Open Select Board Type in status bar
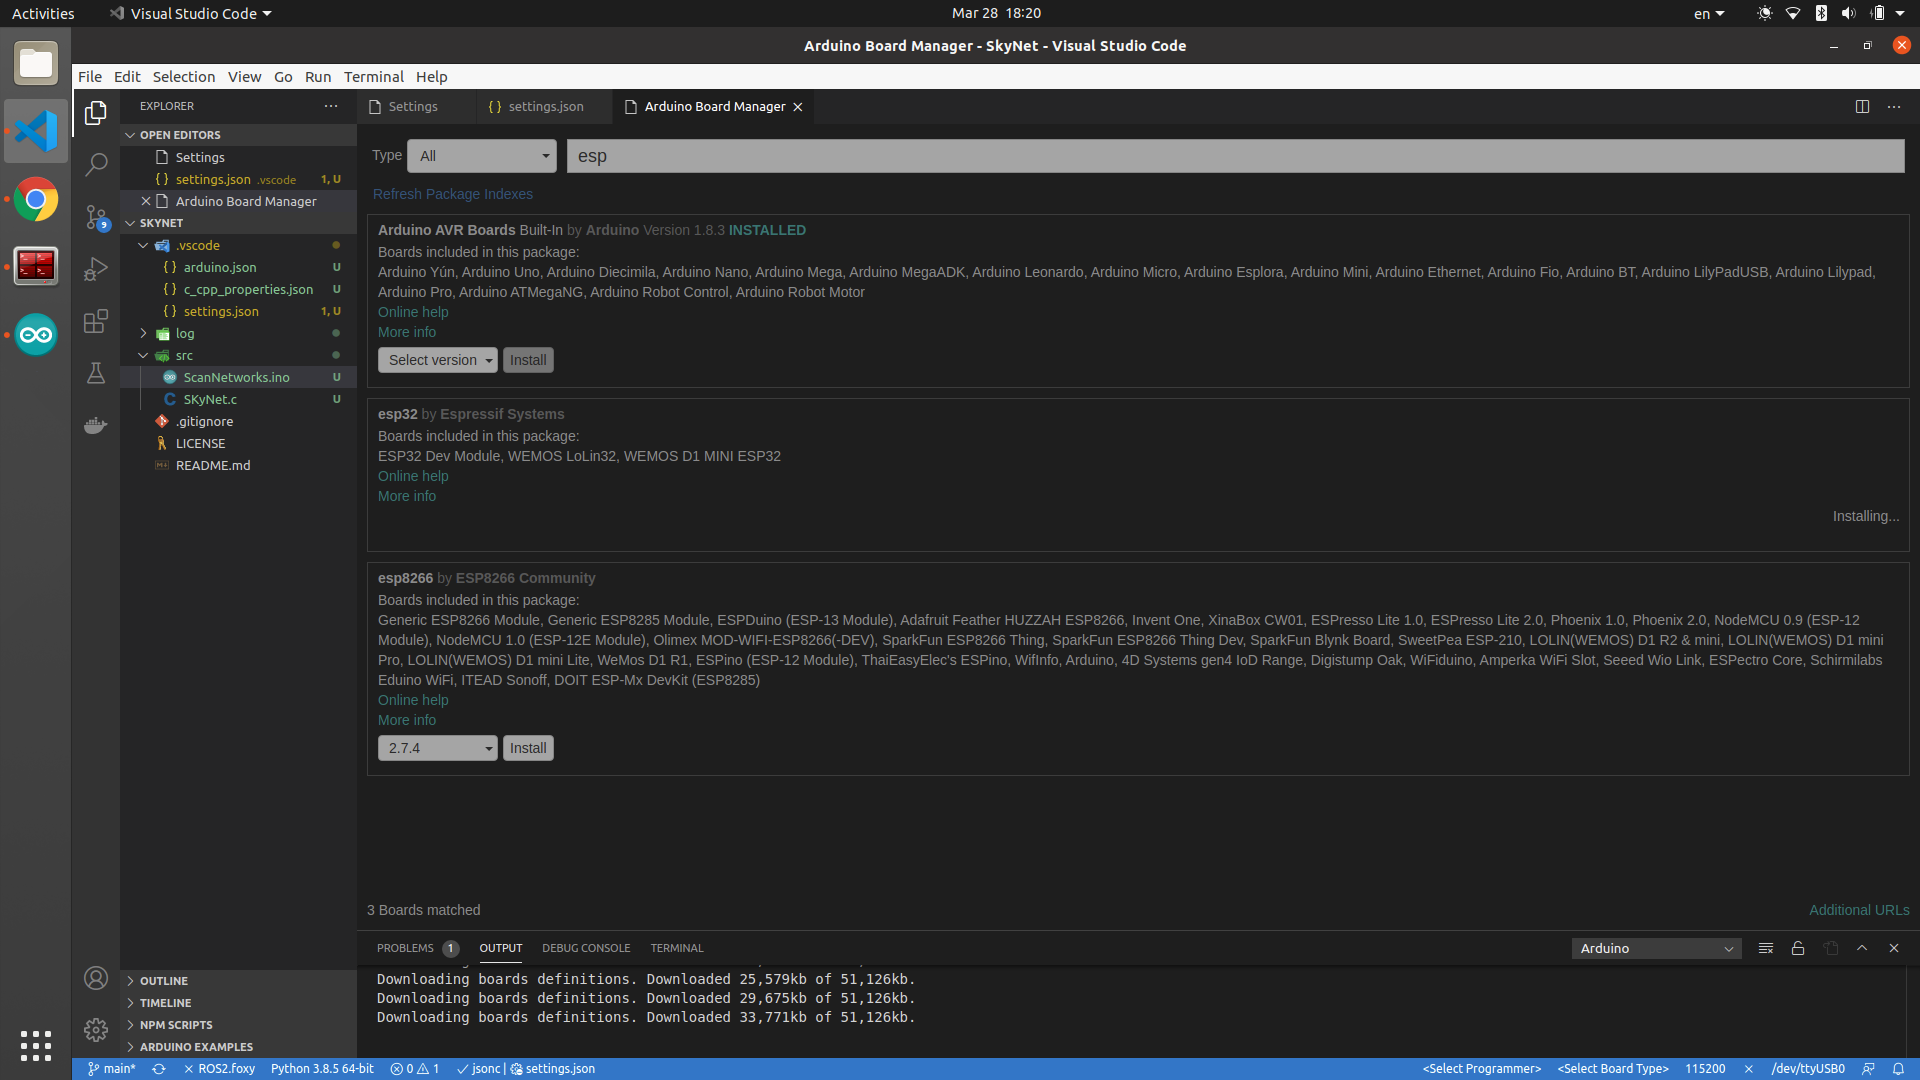Screen dimensions: 1920x1080 1612,1069
